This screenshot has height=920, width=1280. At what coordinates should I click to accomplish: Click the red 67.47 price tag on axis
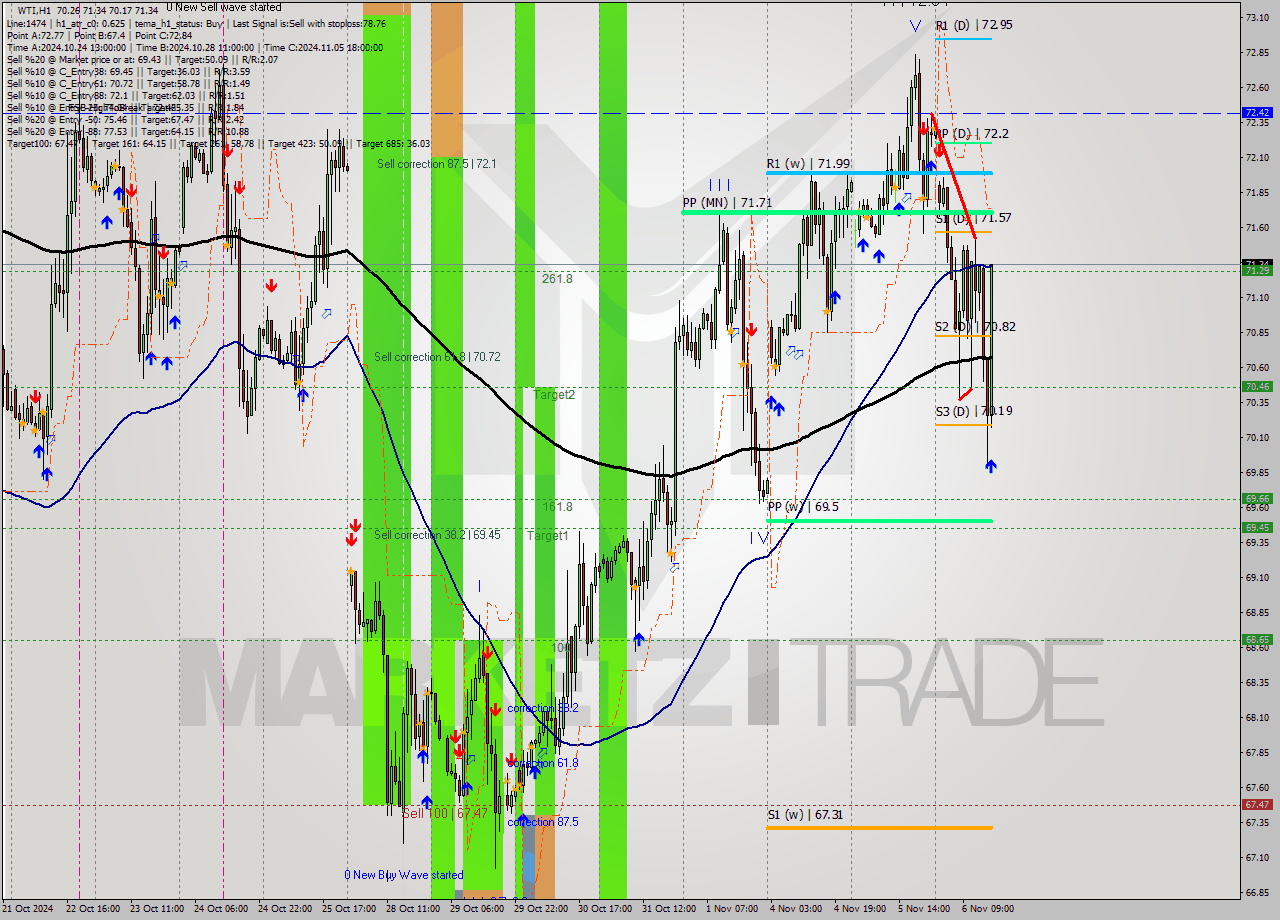pyautogui.click(x=1258, y=805)
